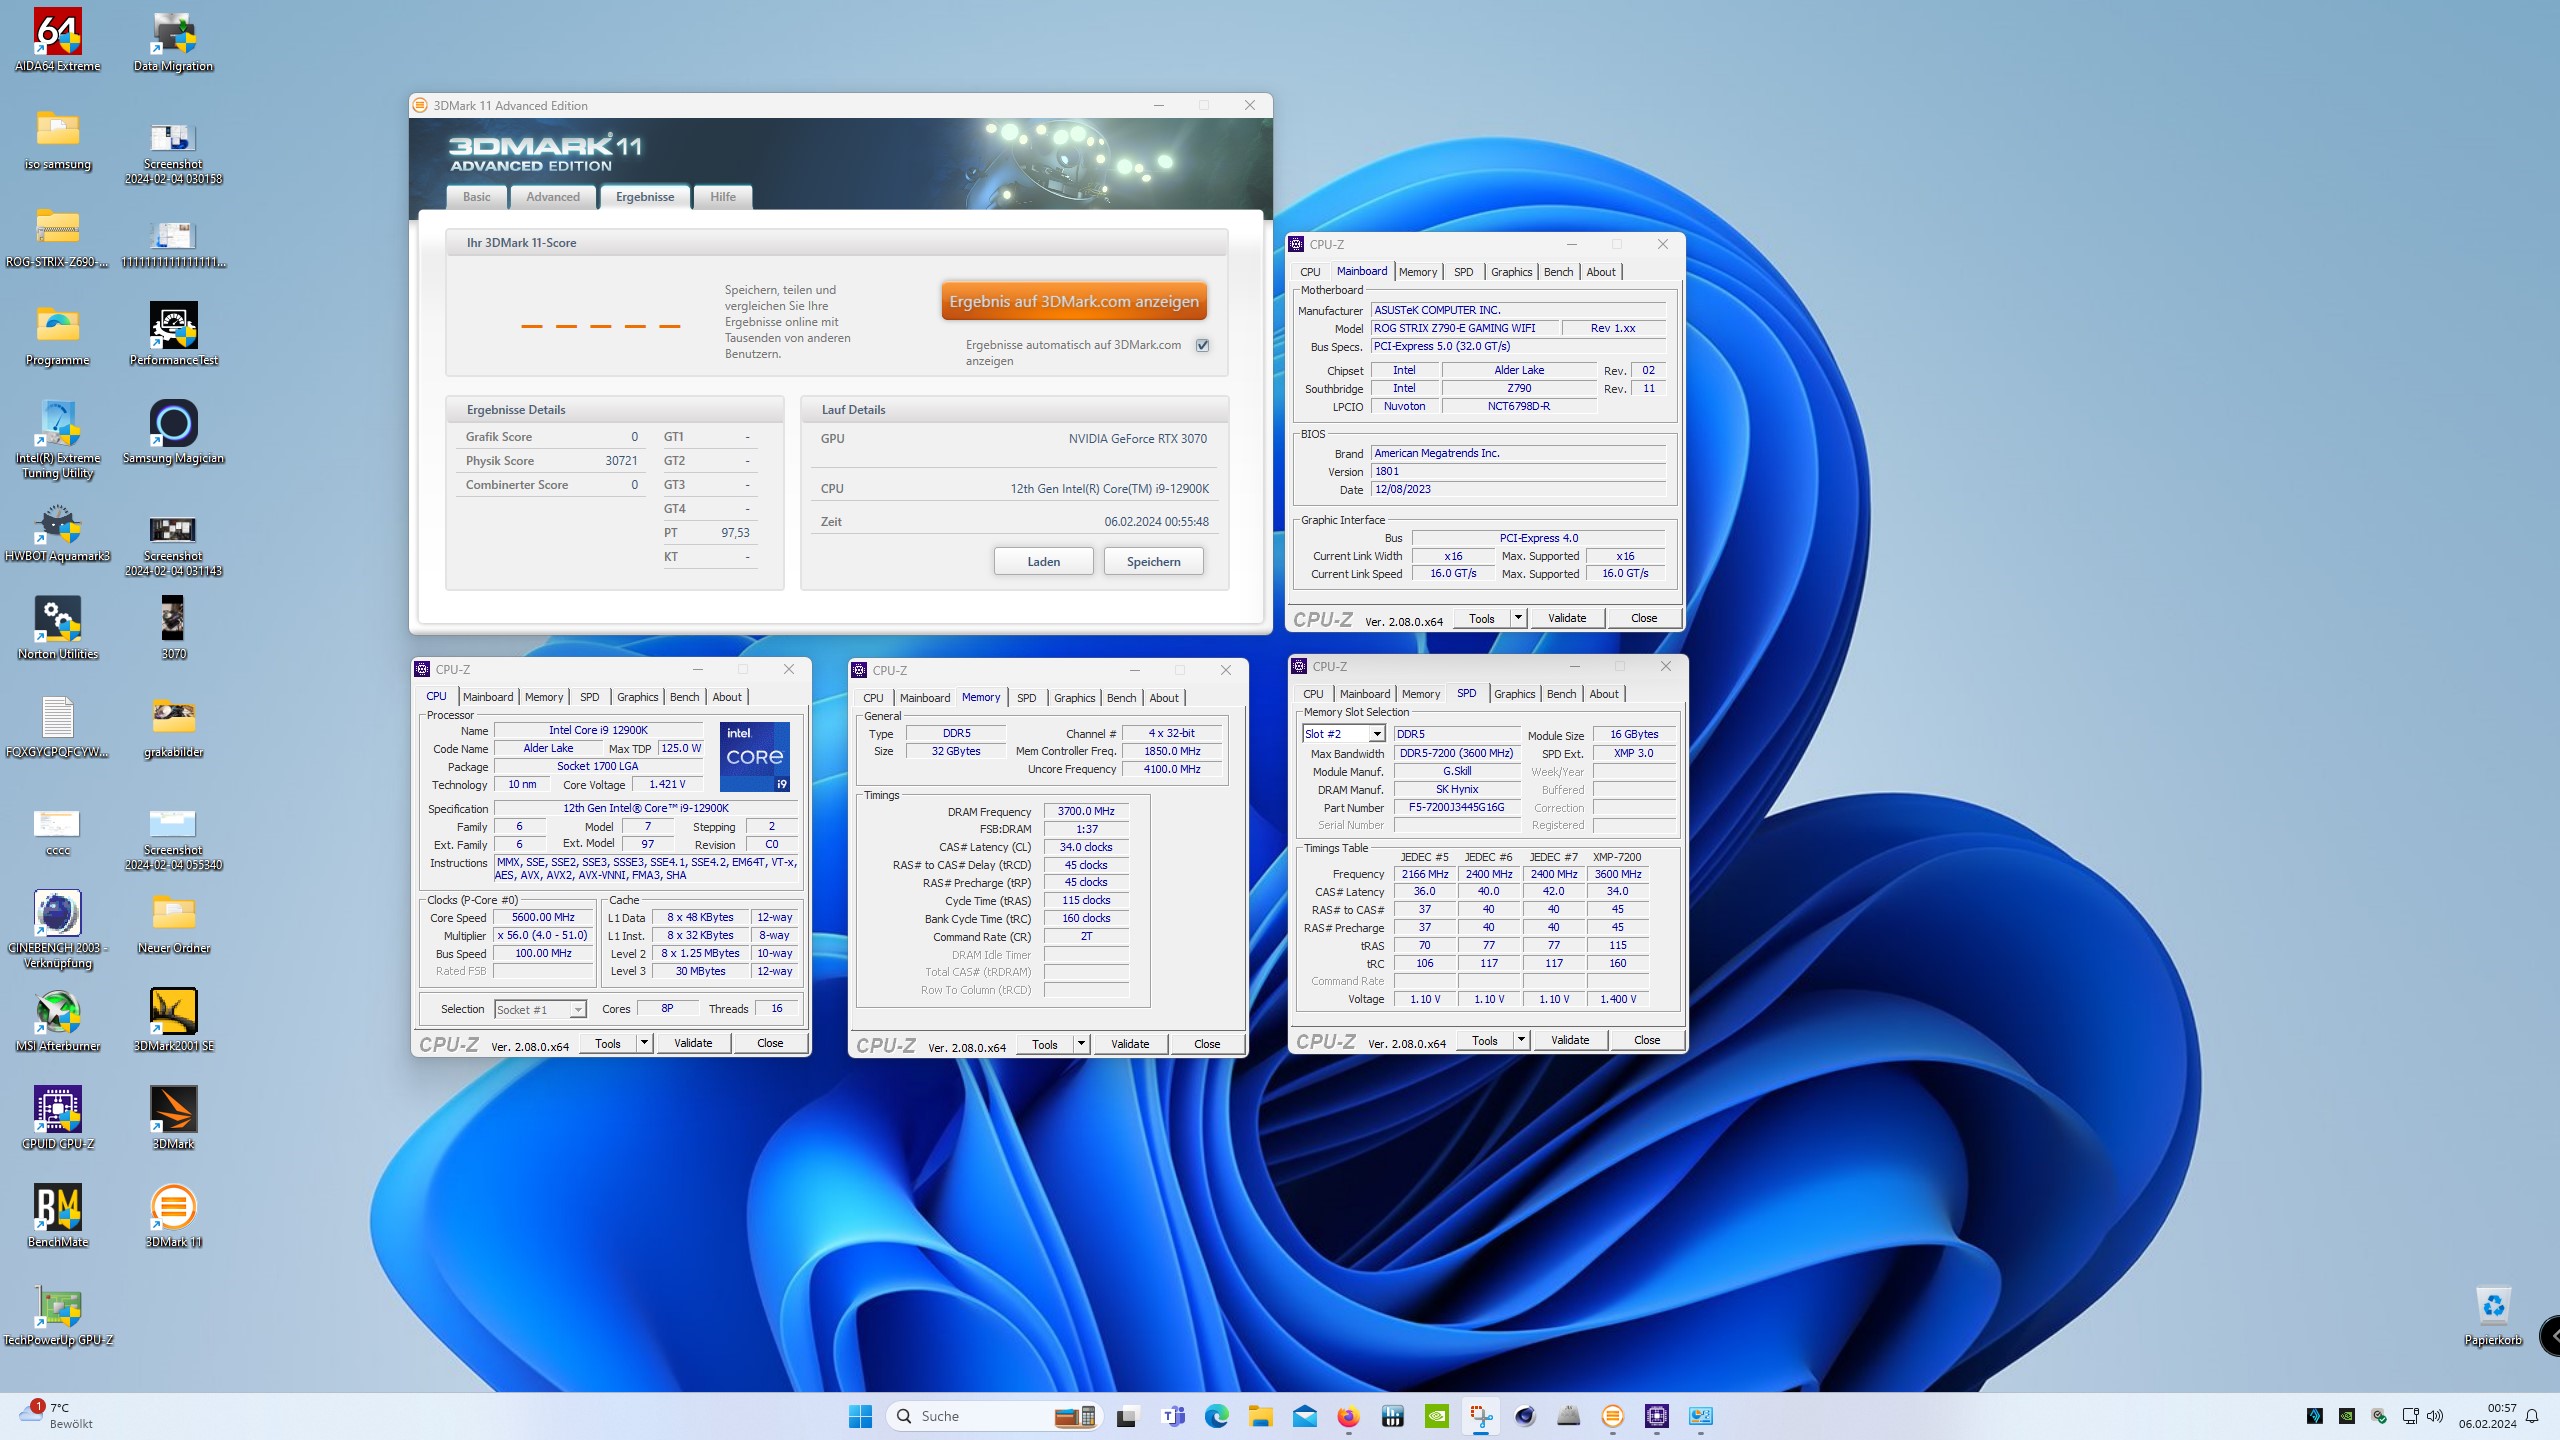The height and width of the screenshot is (1440, 2560).
Task: Click Firefox icon in the taskbar
Action: coord(1348,1416)
